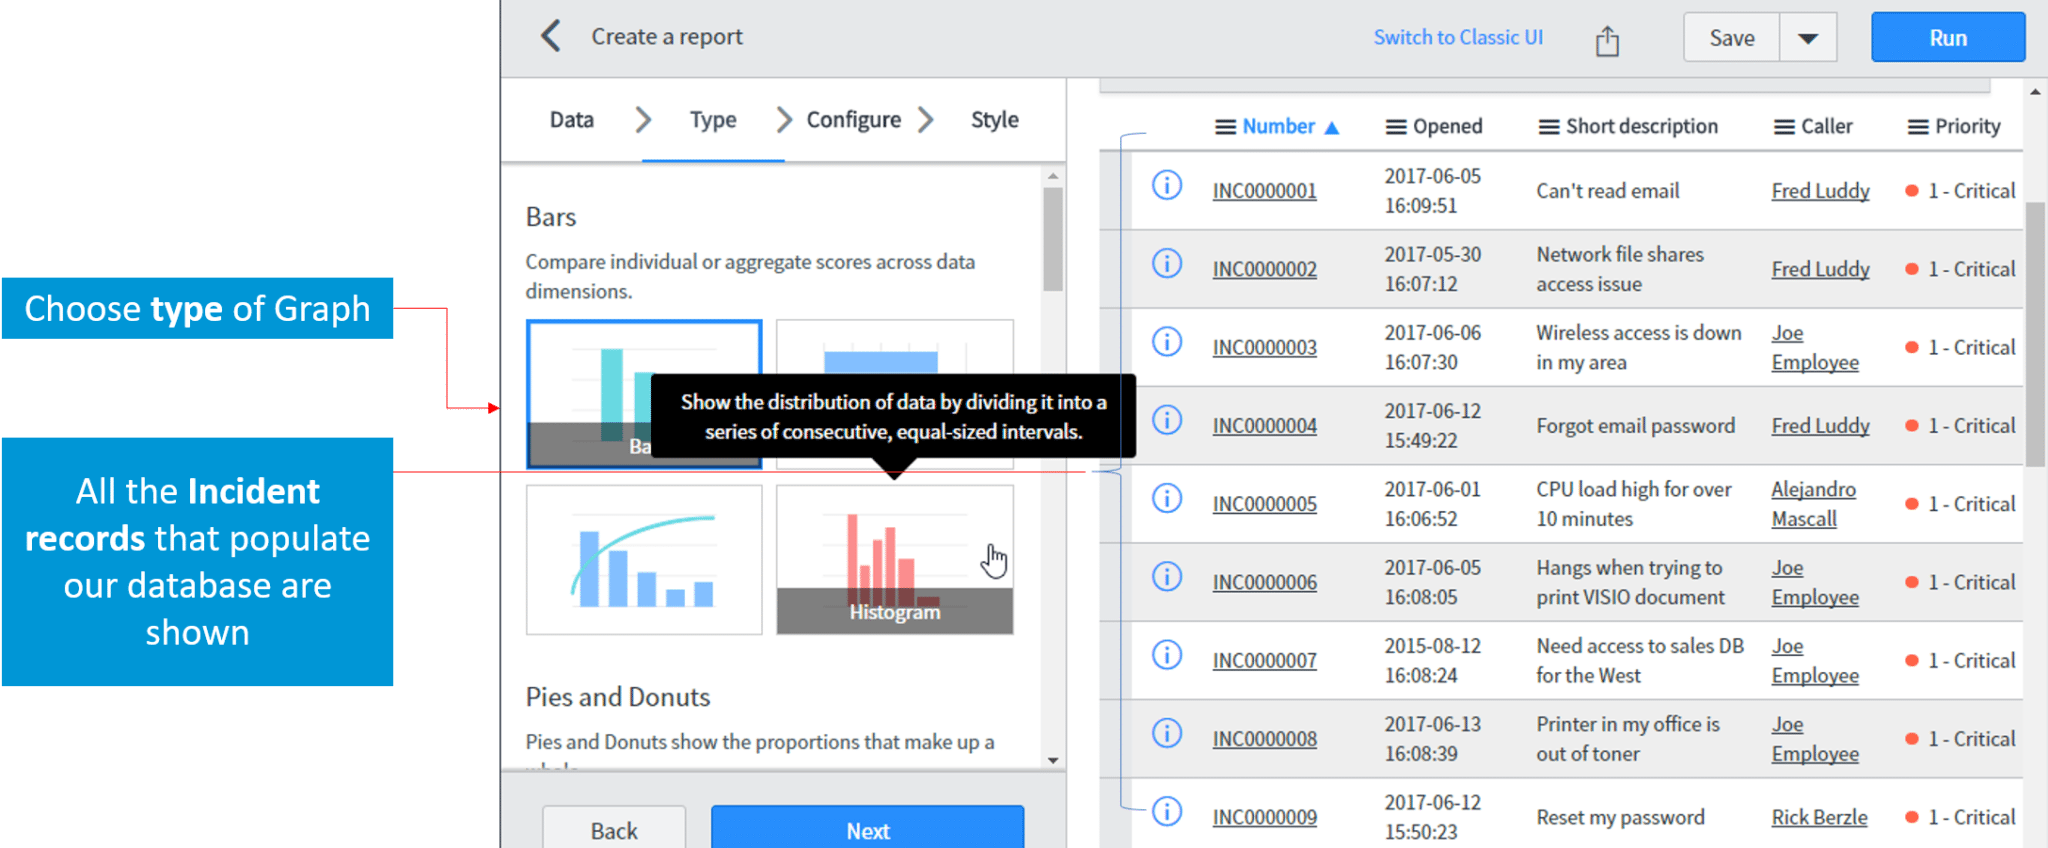The image size is (2048, 848).
Task: Click the Back button
Action: pos(614,828)
